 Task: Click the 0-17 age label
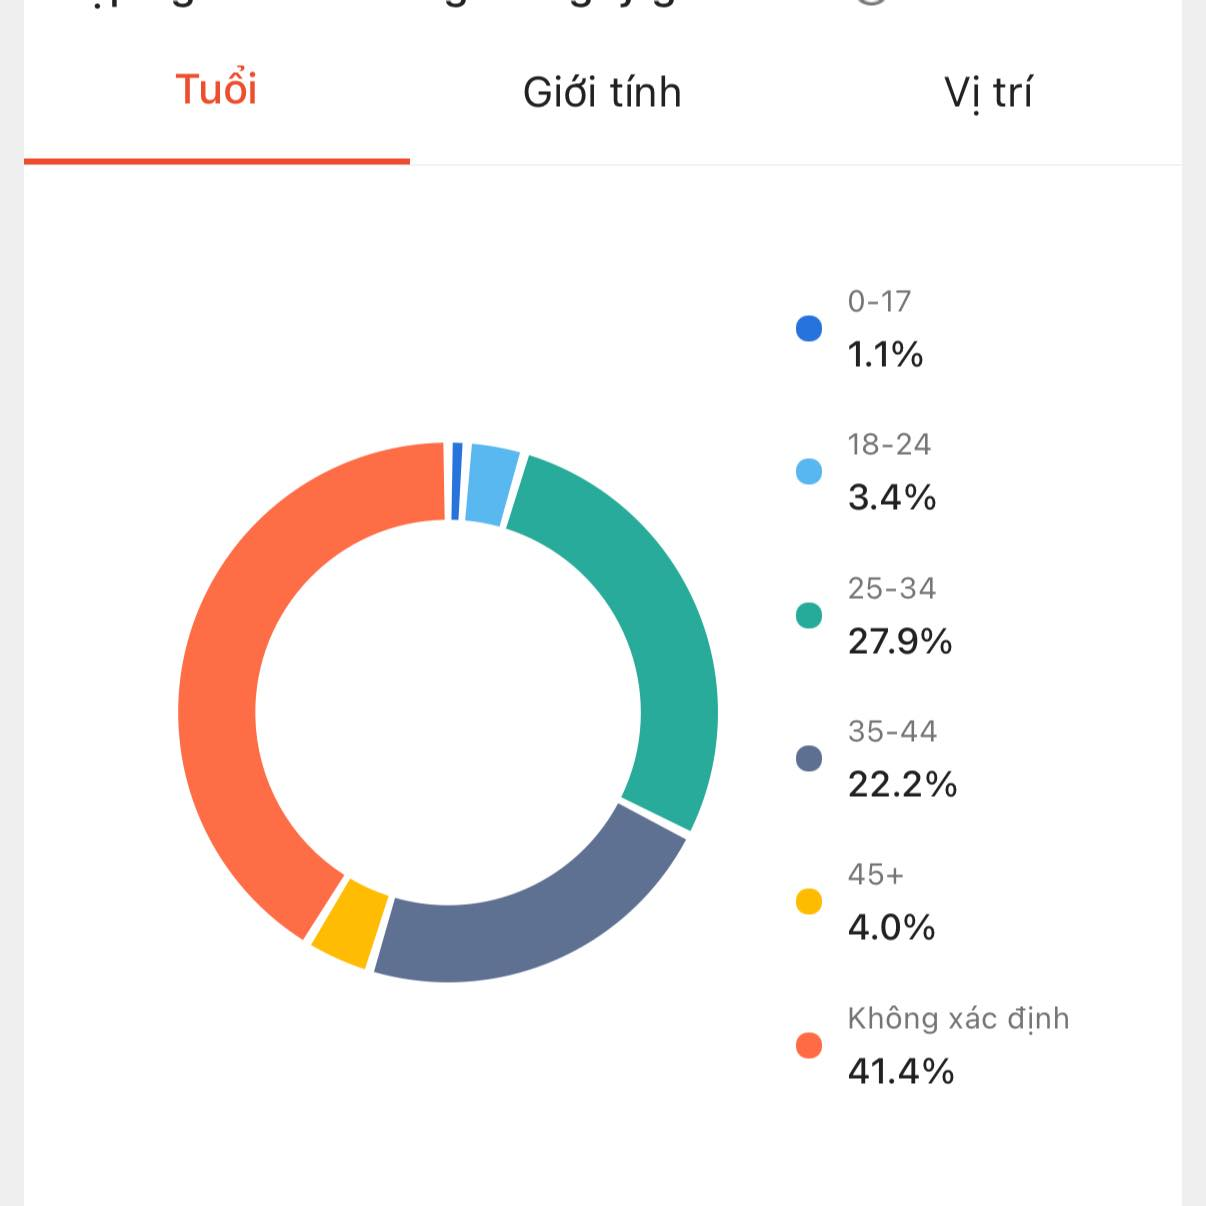tap(879, 301)
